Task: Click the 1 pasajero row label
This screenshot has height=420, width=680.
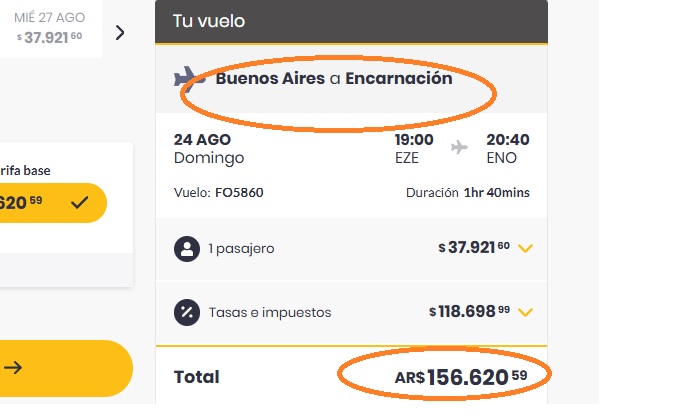Action: [241, 249]
